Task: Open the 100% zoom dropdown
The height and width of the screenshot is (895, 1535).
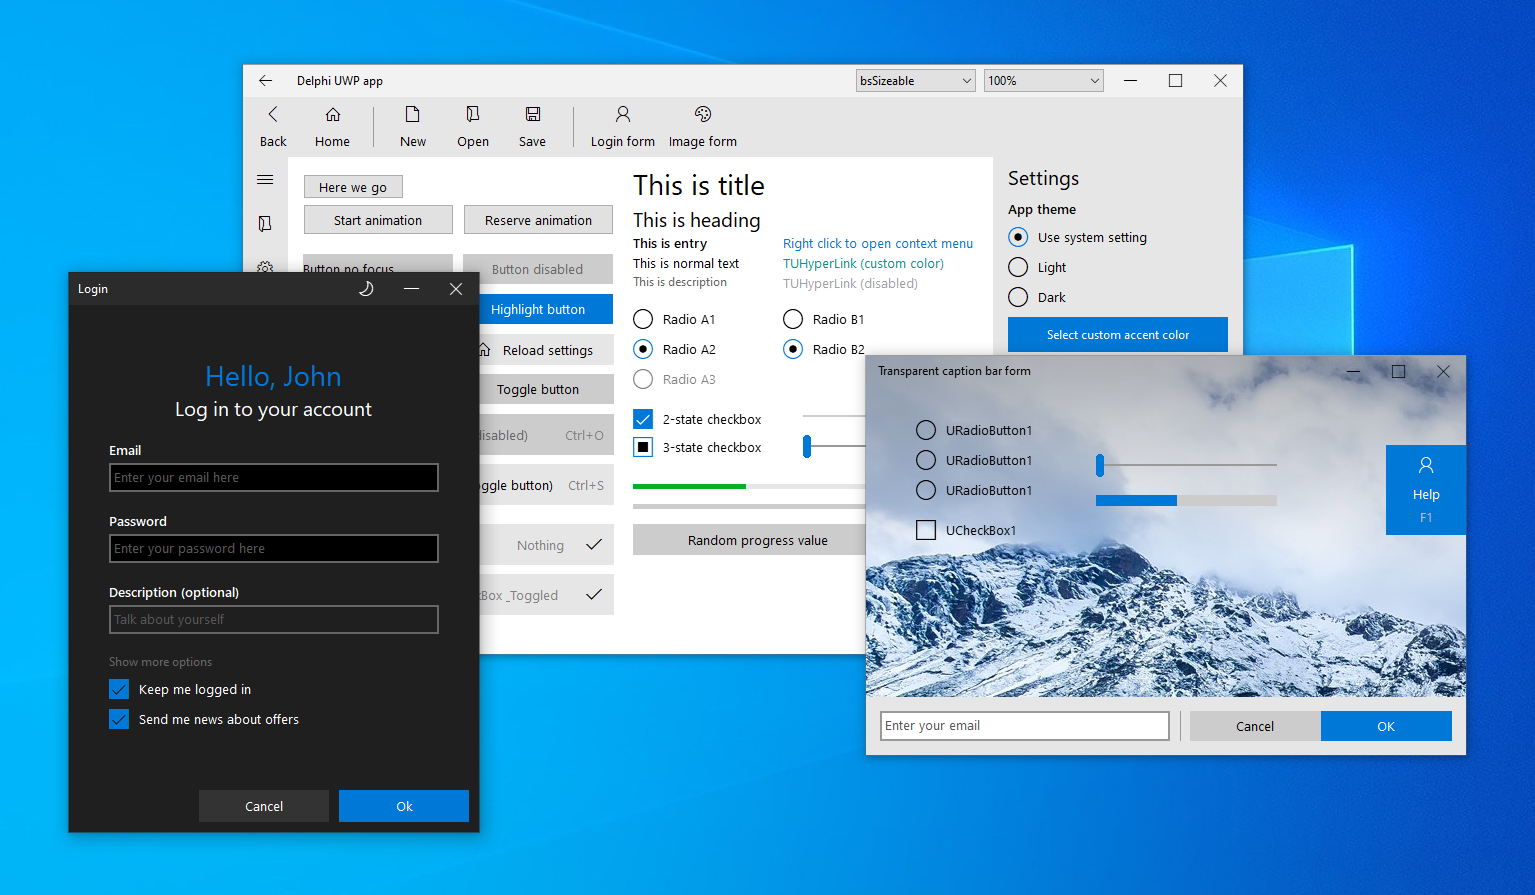Action: (x=1042, y=80)
